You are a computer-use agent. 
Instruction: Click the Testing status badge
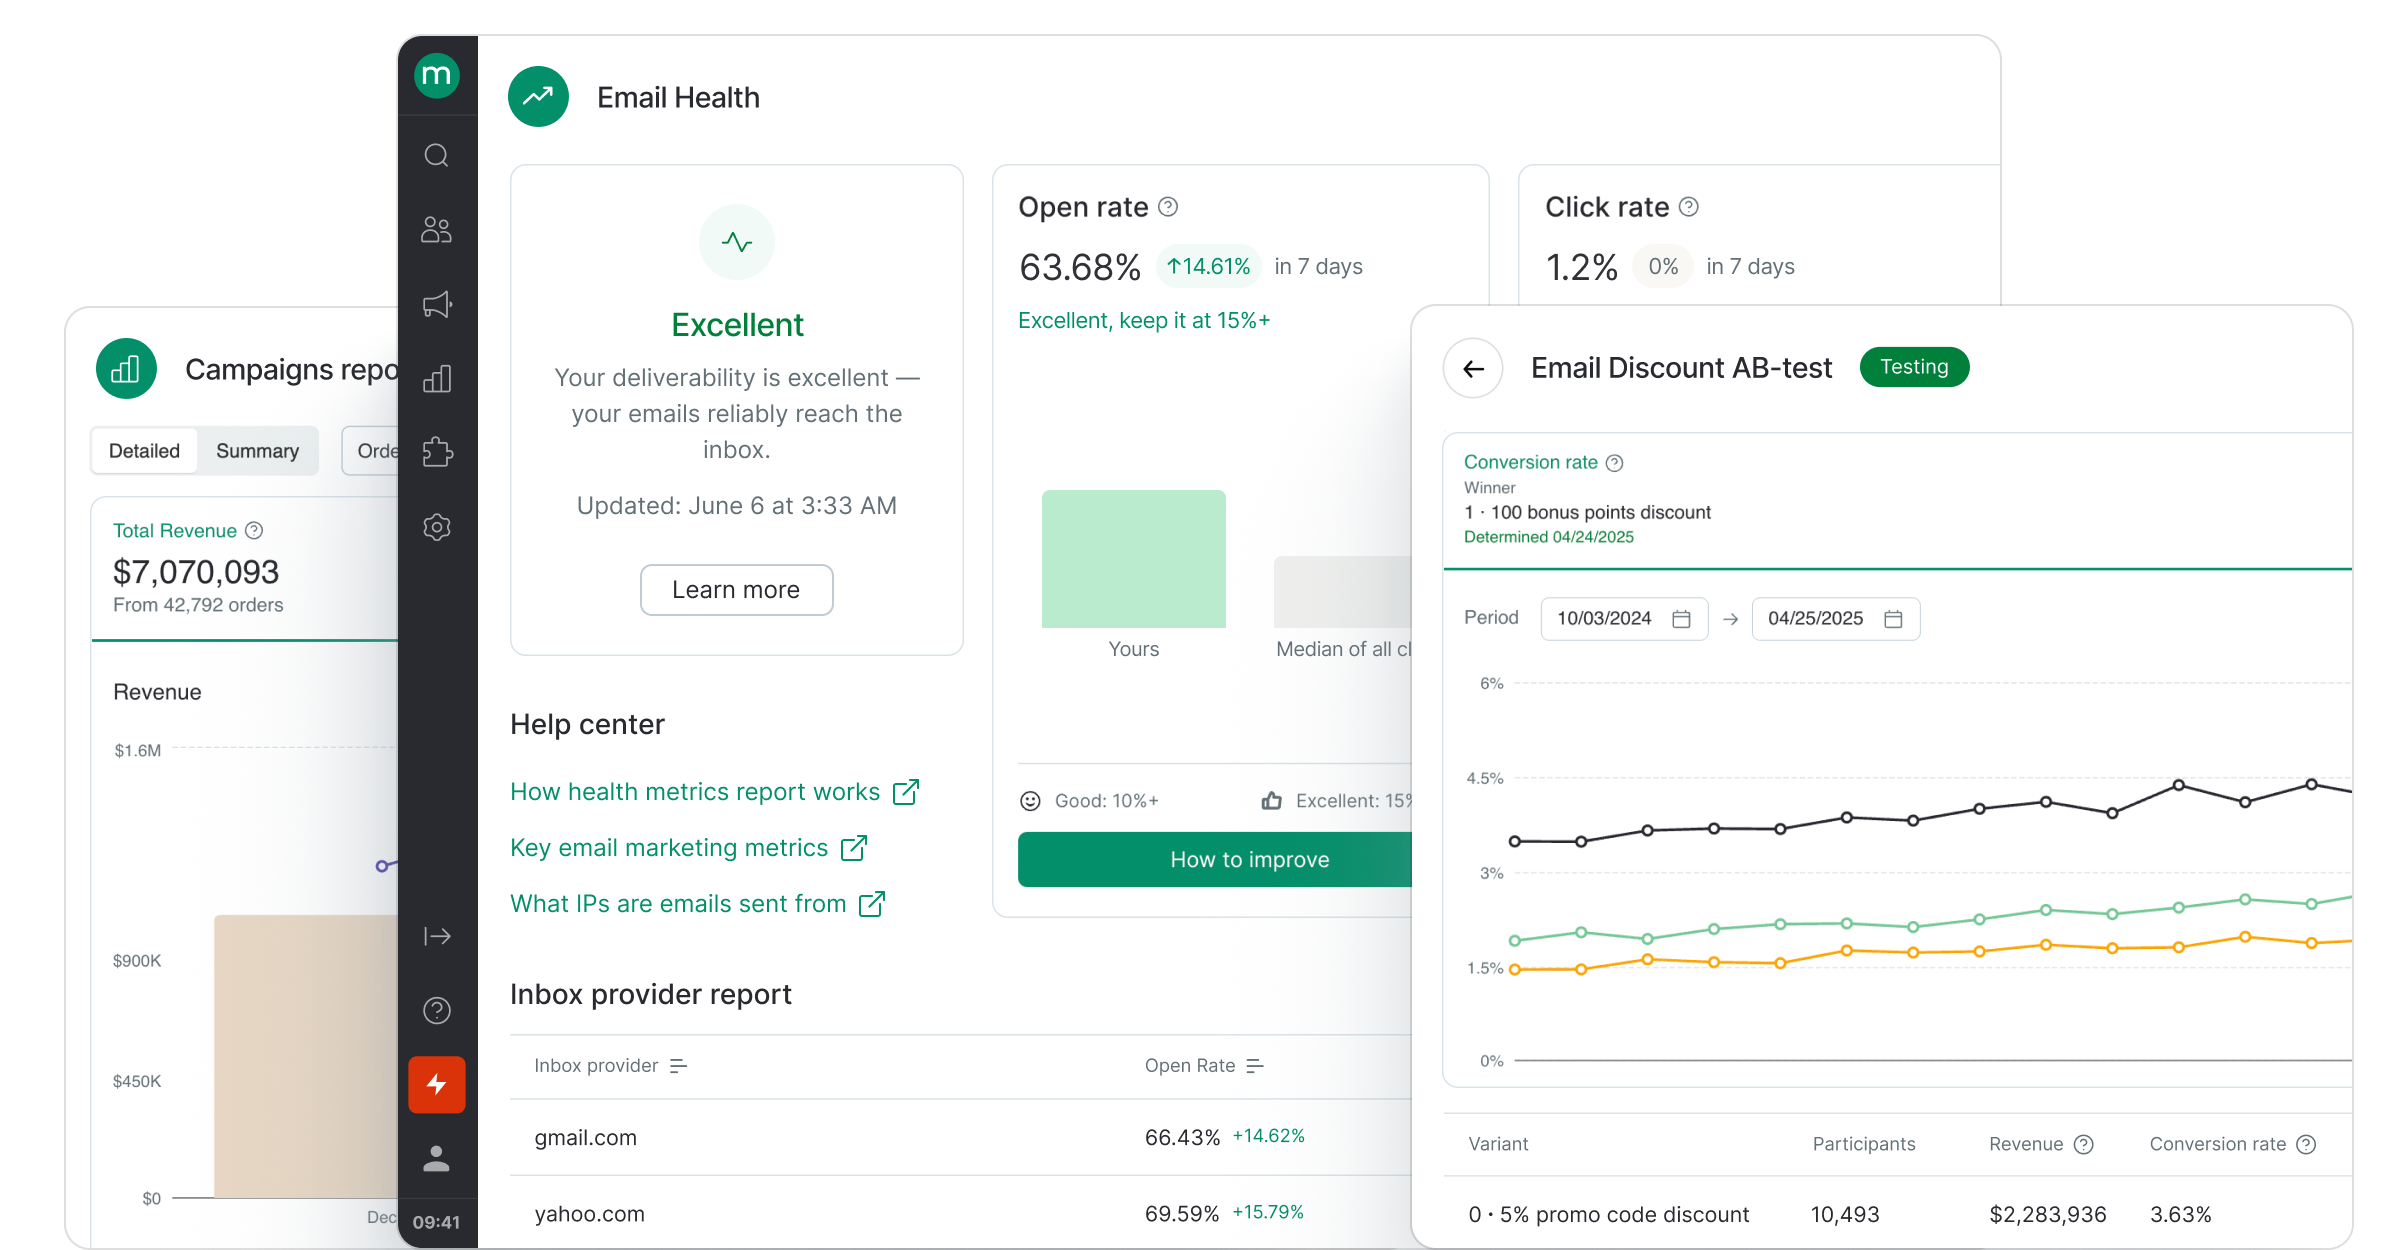point(1914,367)
